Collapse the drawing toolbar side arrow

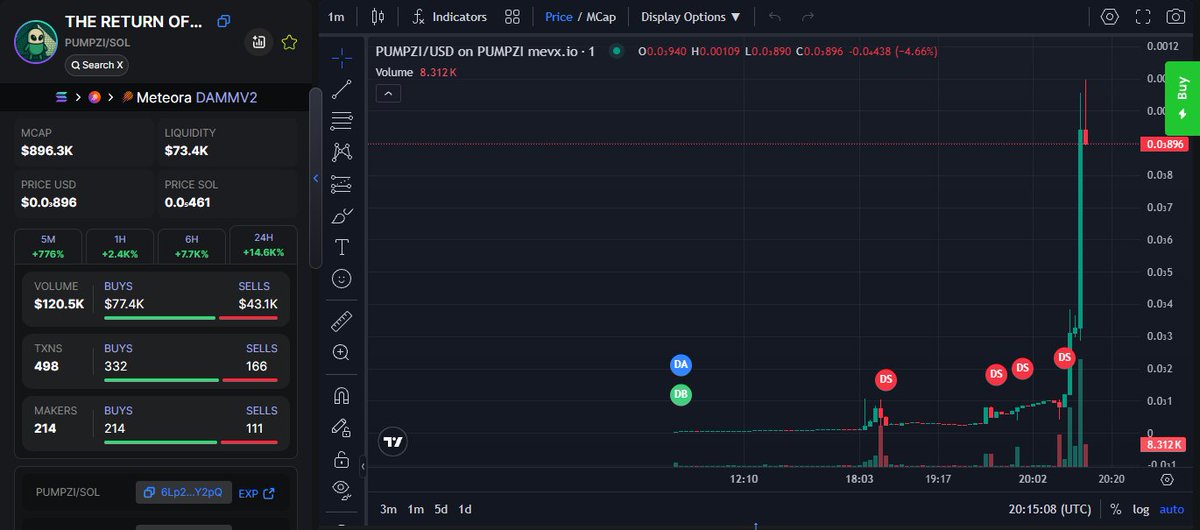pos(363,466)
